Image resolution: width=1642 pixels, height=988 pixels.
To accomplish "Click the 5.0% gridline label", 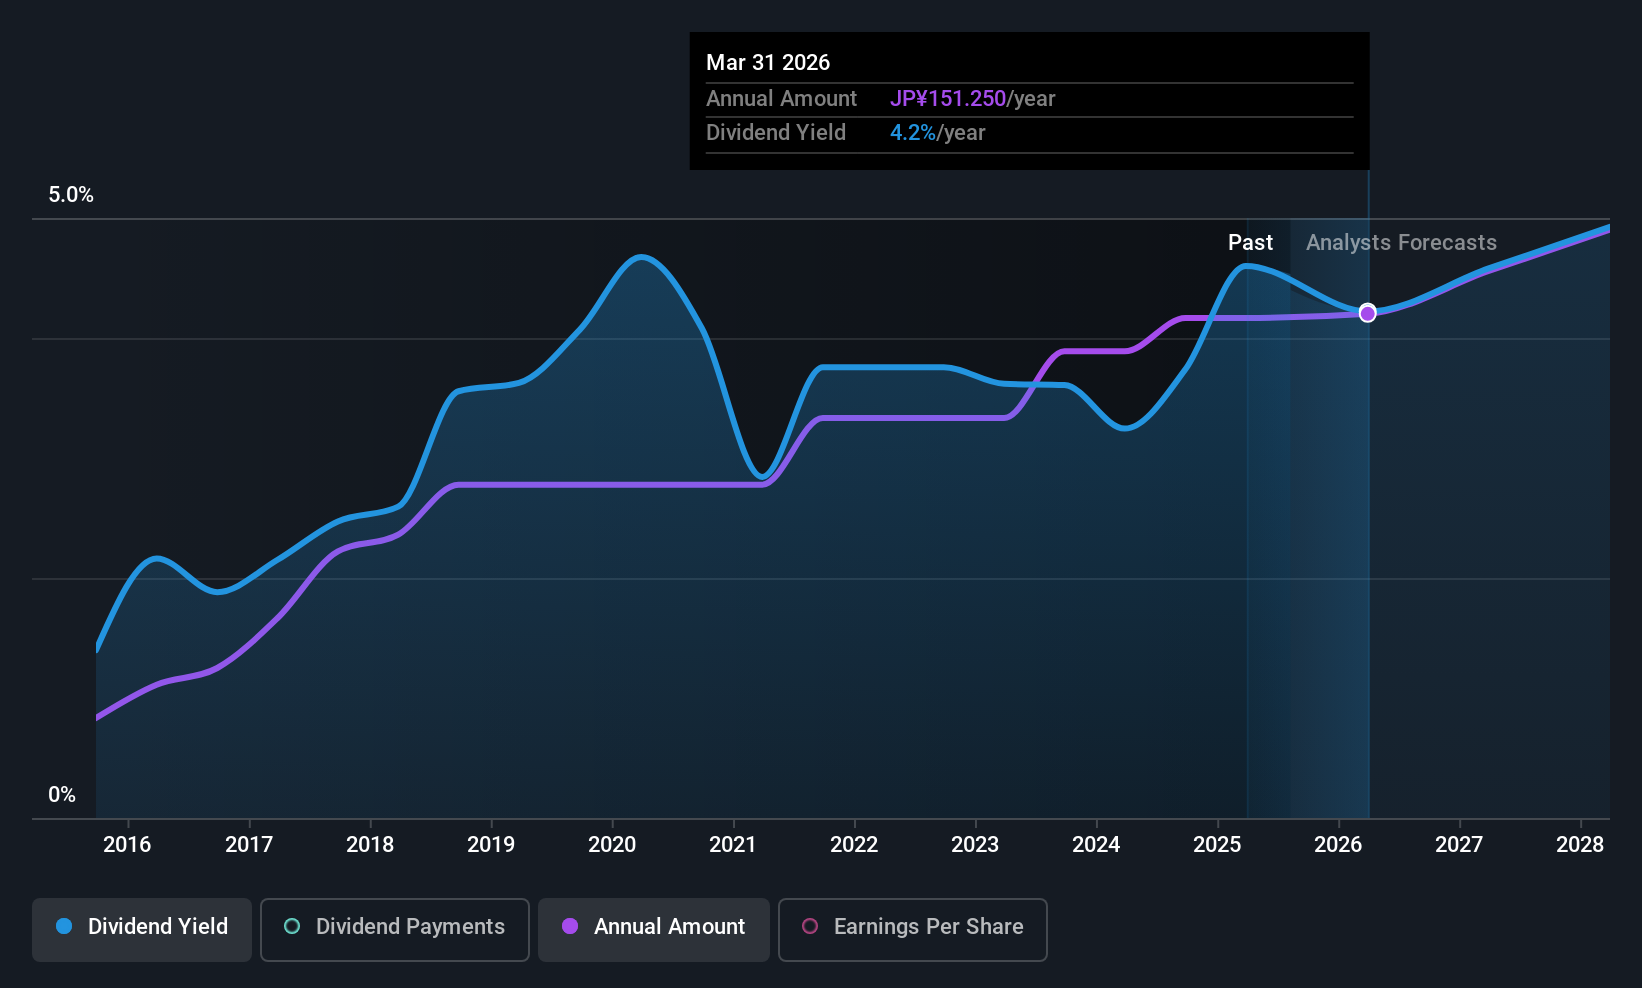I will point(70,195).
